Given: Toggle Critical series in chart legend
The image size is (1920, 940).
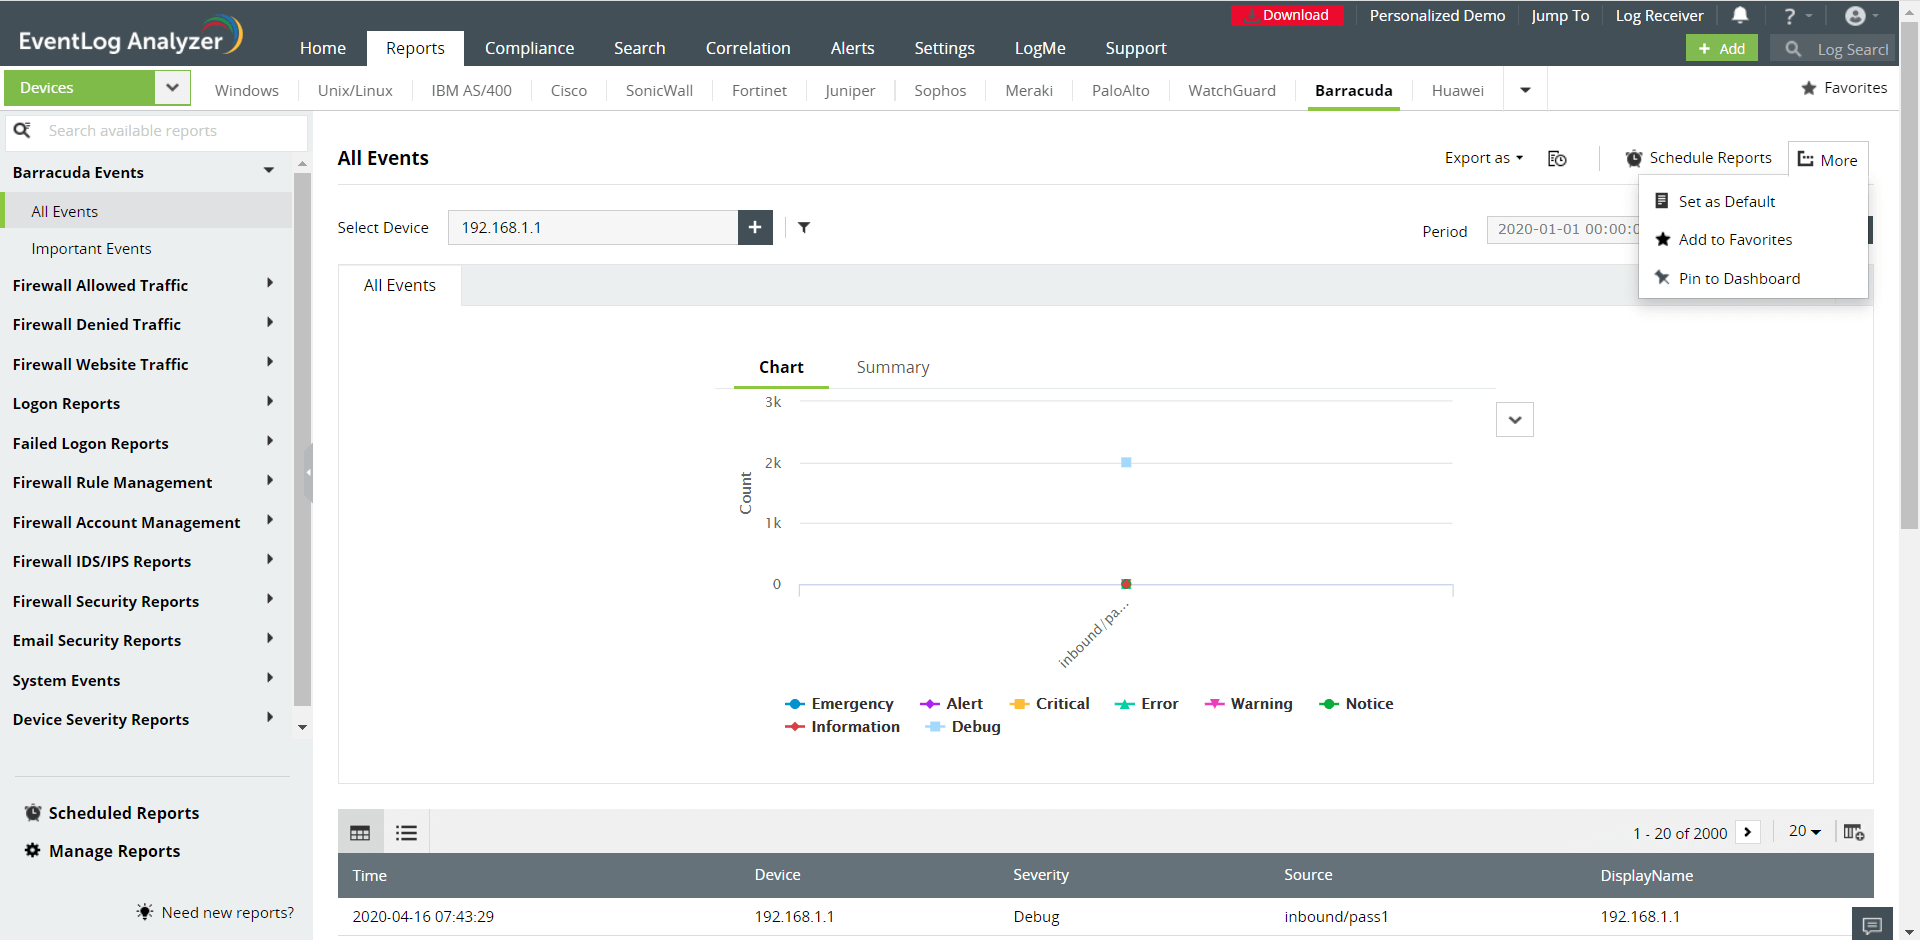Looking at the screenshot, I should click(x=1050, y=704).
